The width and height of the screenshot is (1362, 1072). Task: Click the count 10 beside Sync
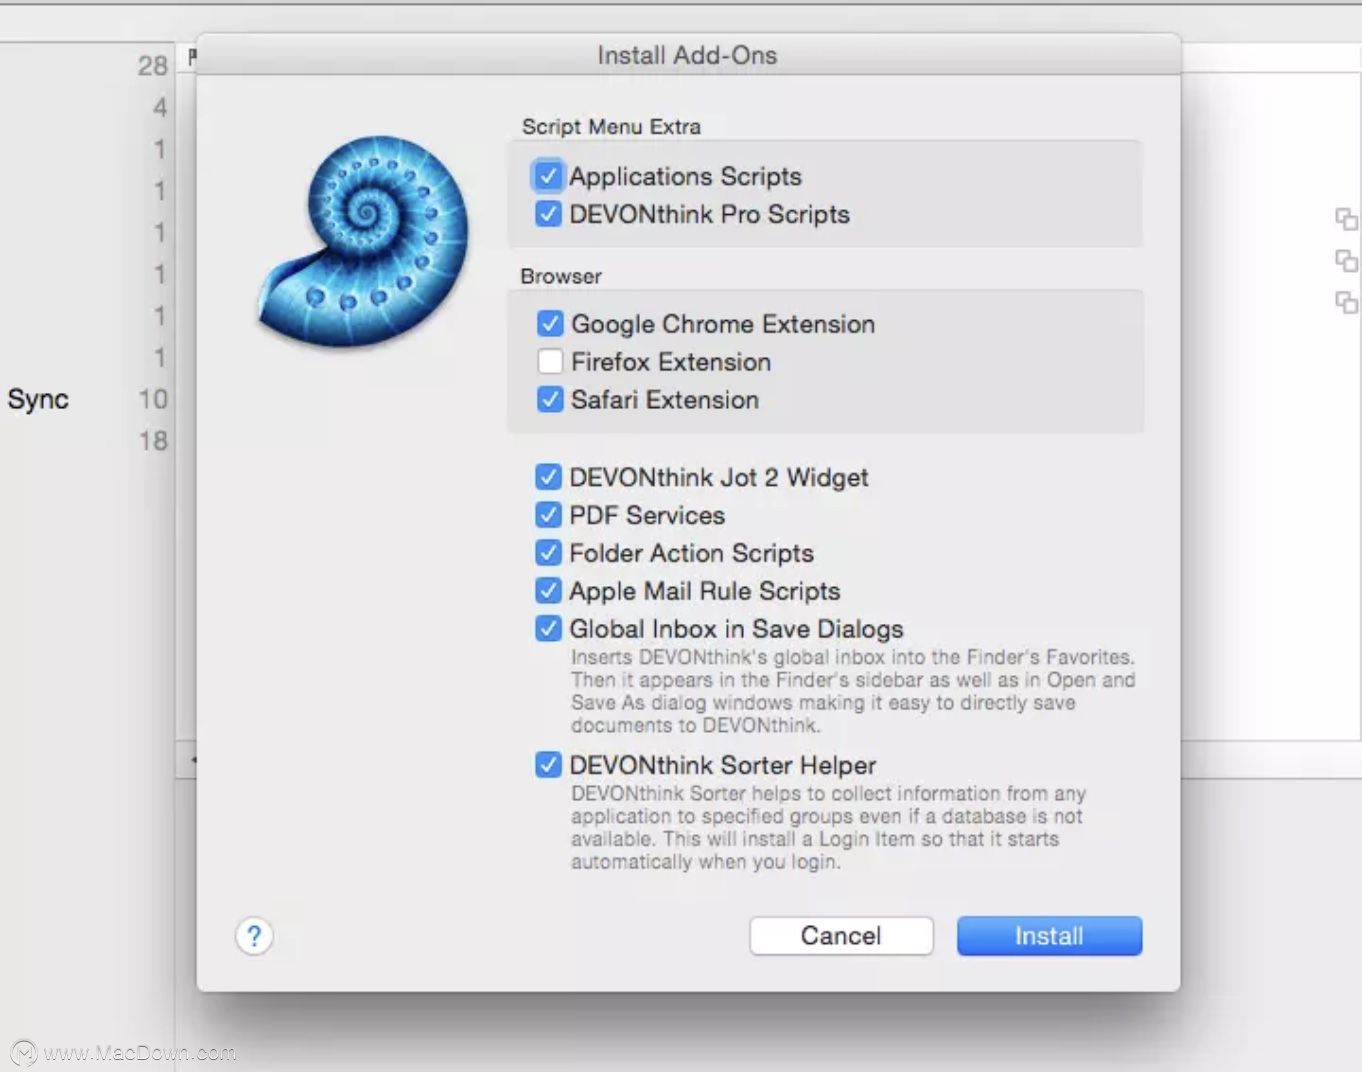click(152, 399)
